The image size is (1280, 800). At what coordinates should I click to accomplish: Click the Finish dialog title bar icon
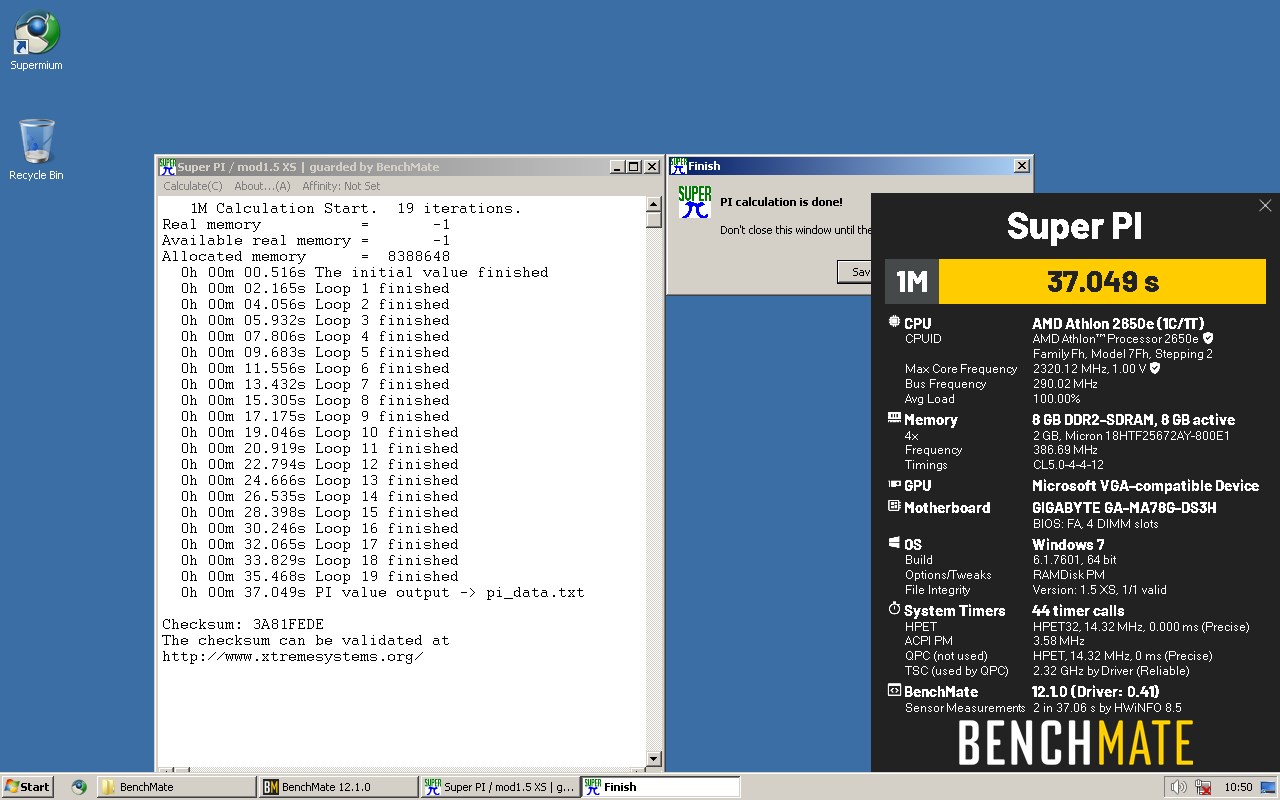678,166
